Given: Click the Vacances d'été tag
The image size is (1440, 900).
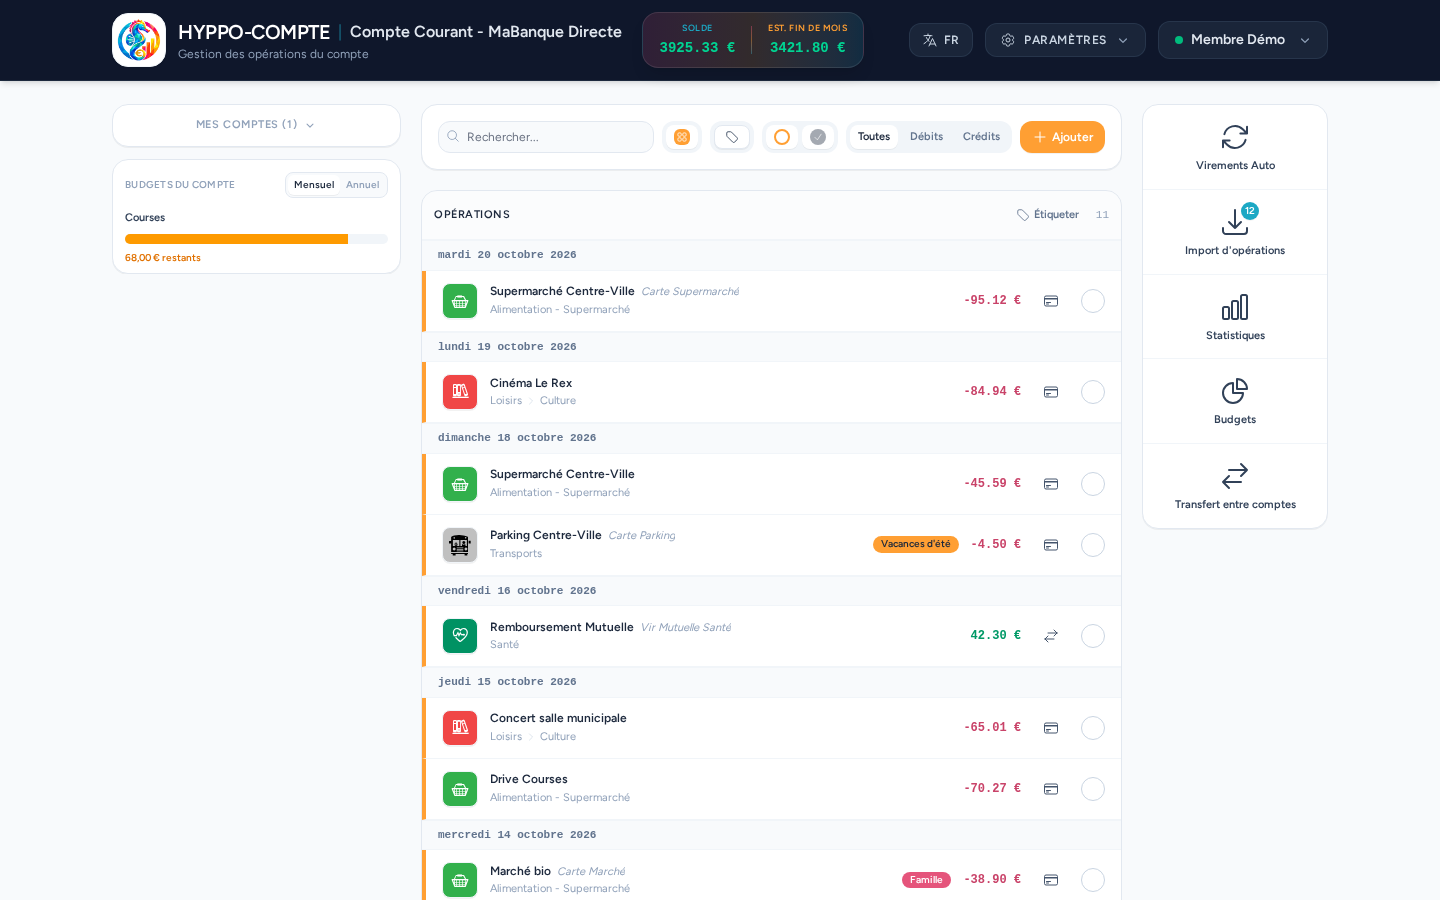Looking at the screenshot, I should tap(916, 544).
